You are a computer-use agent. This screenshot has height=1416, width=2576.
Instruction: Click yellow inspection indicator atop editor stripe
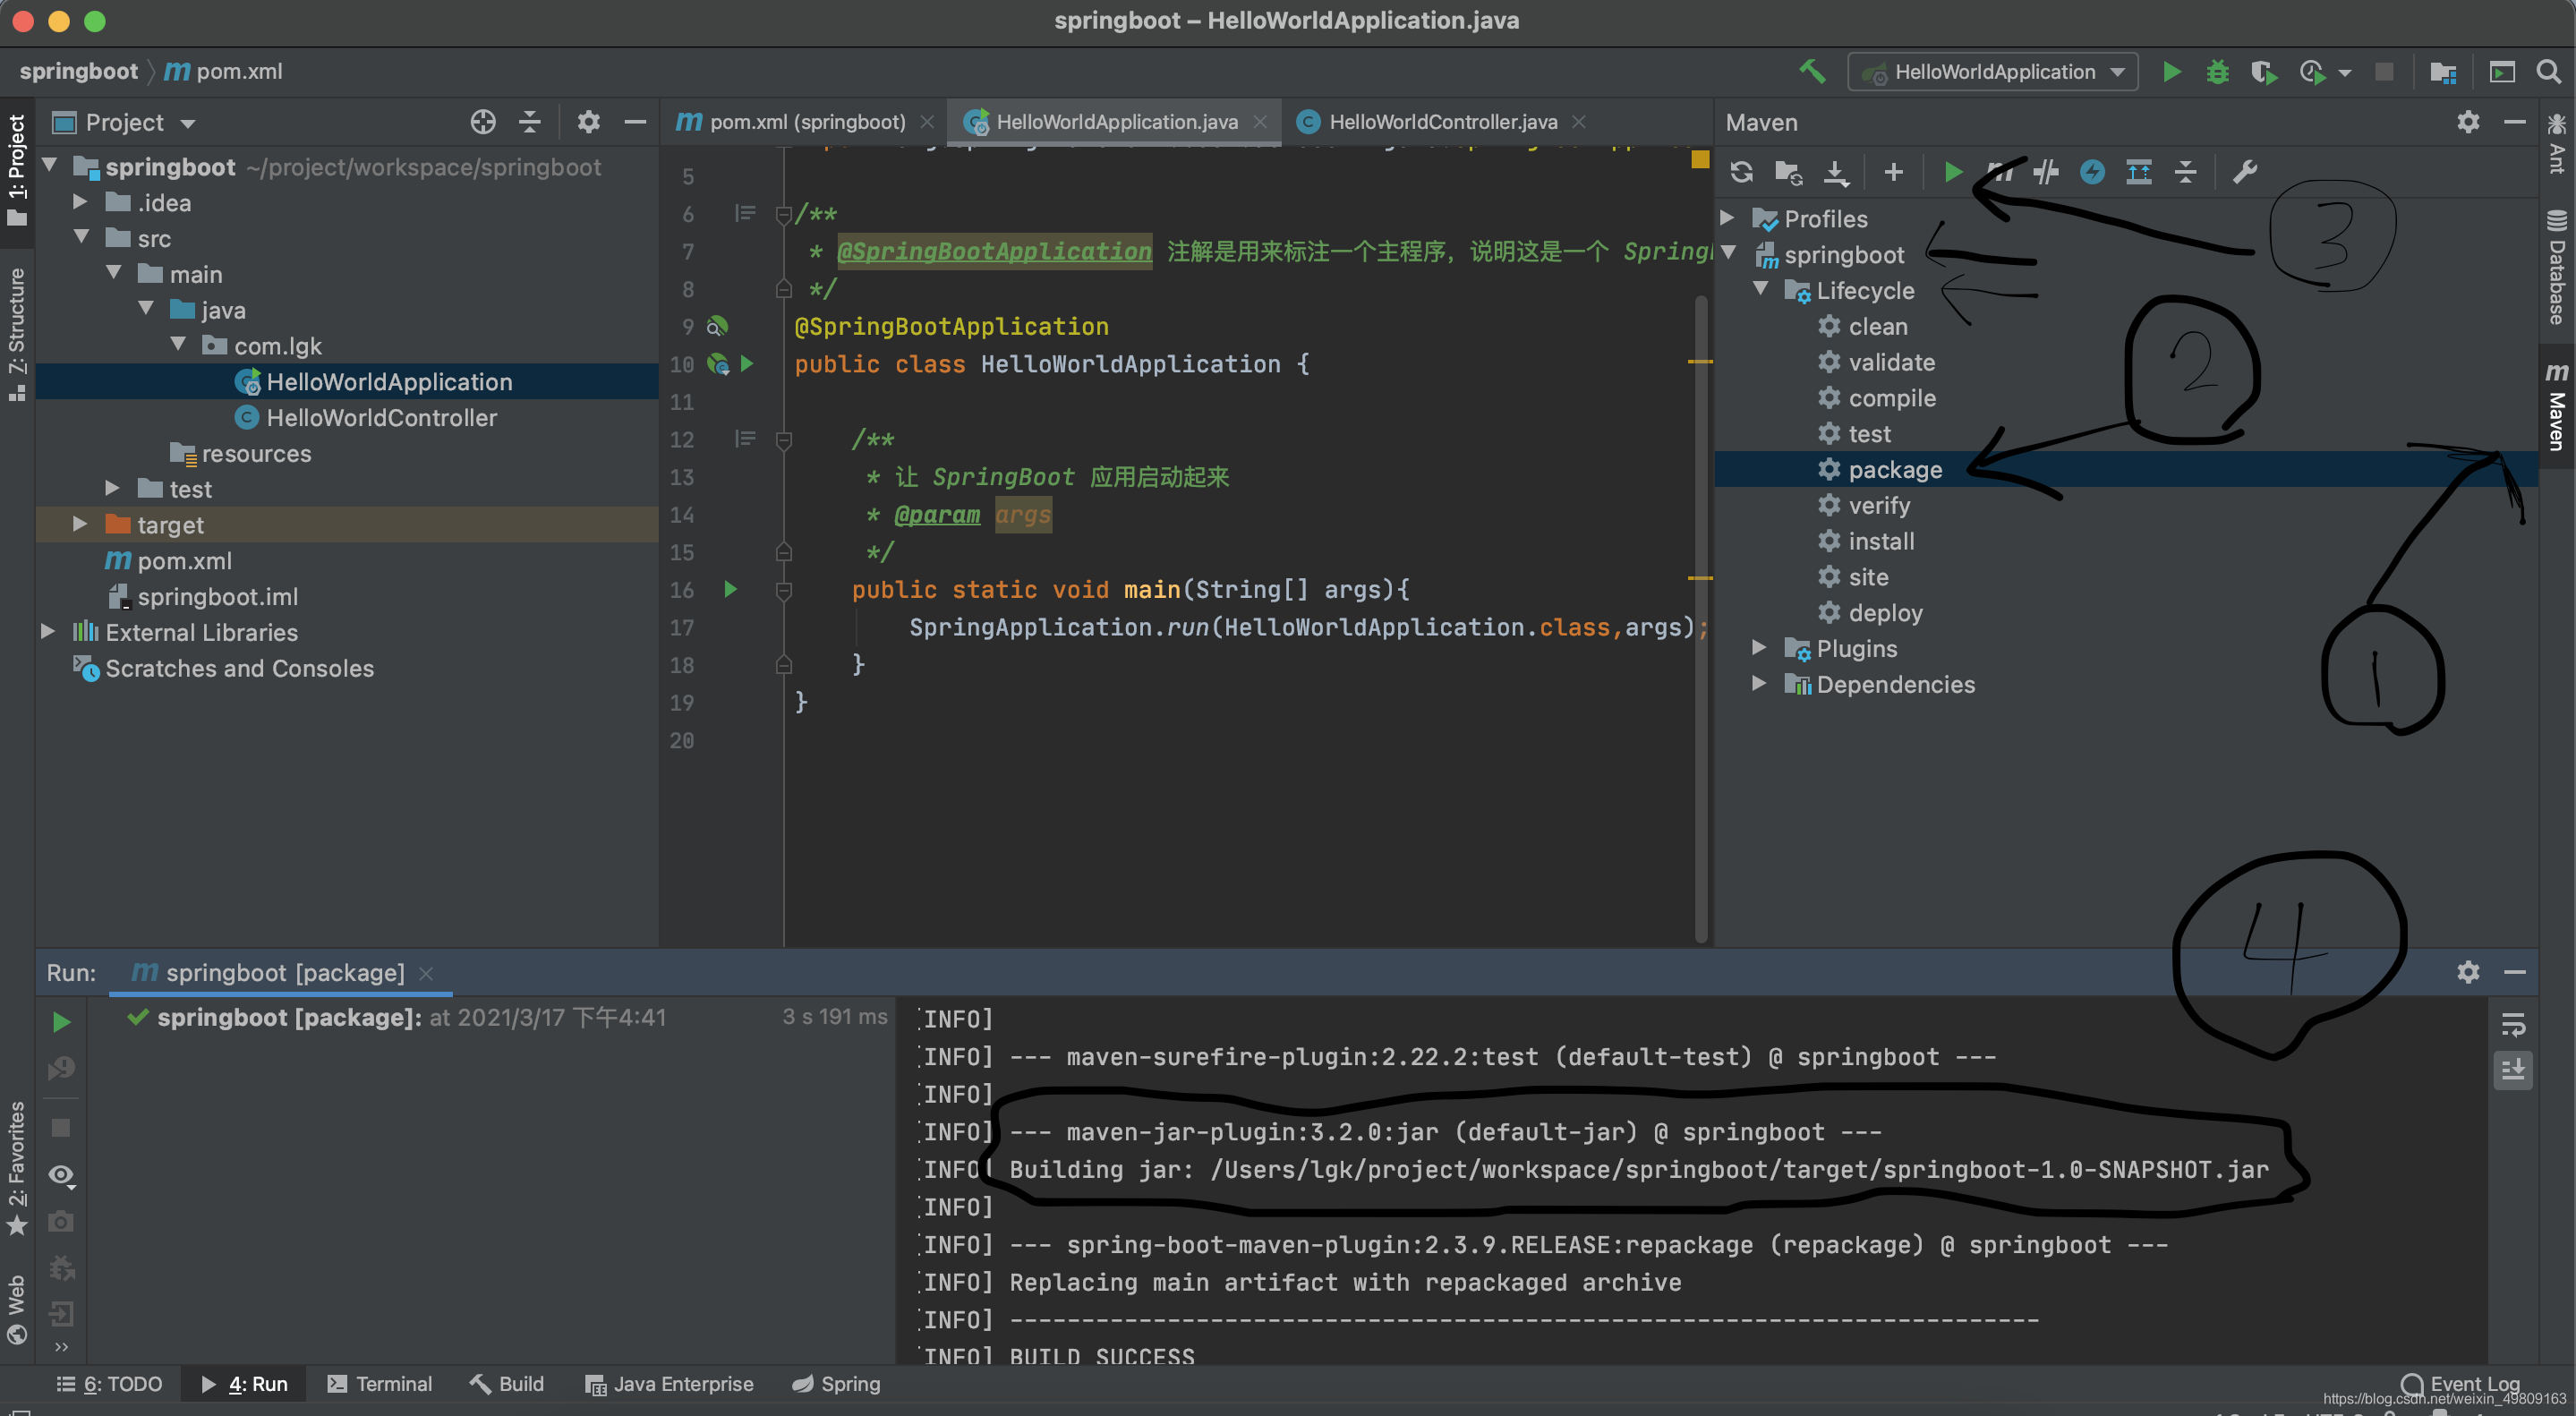(1699, 160)
